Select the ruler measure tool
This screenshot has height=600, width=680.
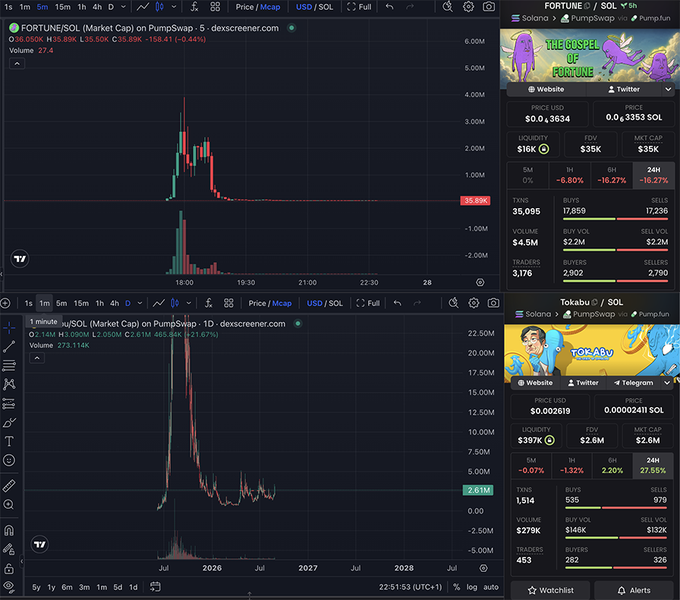point(9,486)
